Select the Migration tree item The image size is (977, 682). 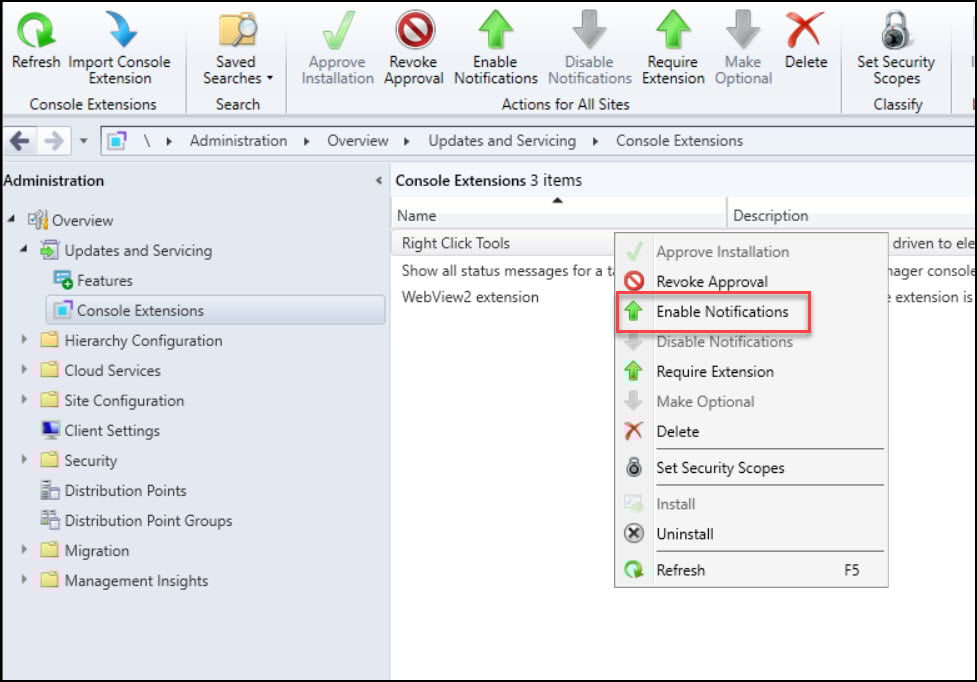[x=97, y=551]
